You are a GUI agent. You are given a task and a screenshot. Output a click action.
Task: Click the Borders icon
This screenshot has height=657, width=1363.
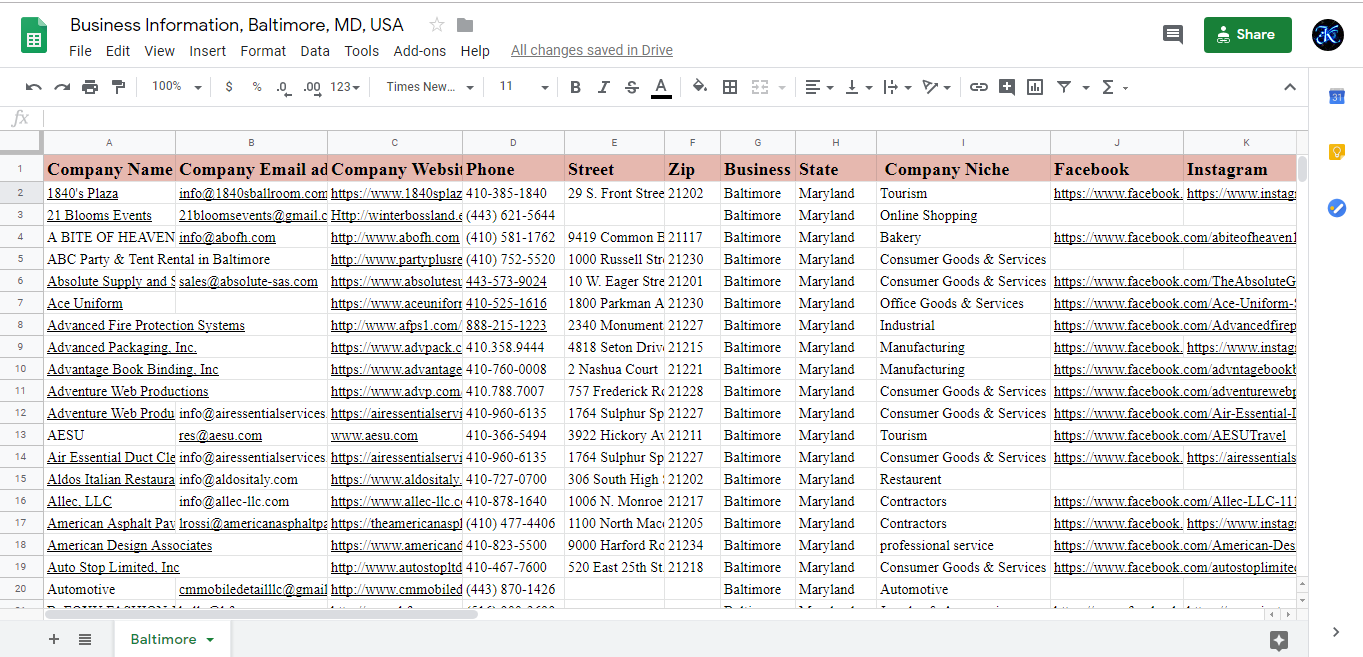click(x=730, y=87)
